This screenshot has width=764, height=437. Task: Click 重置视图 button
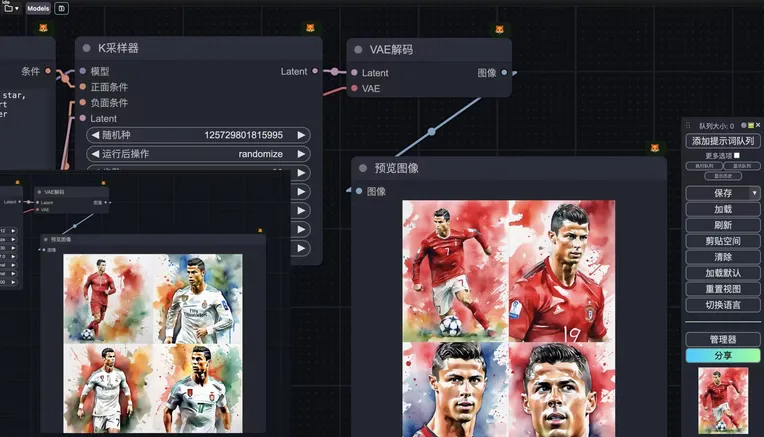coord(723,289)
